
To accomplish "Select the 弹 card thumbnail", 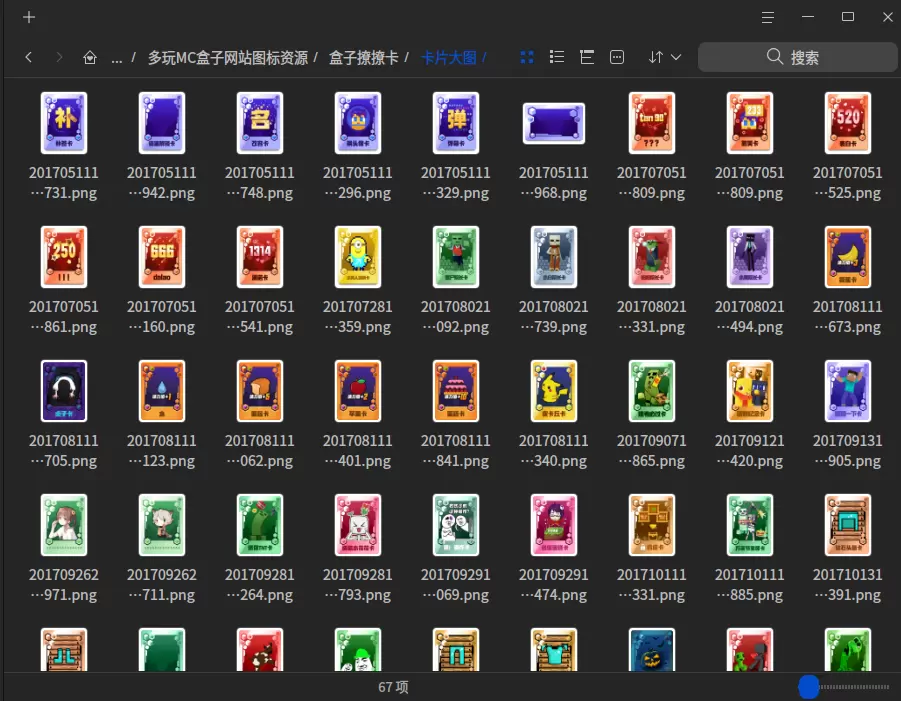I will tap(456, 123).
